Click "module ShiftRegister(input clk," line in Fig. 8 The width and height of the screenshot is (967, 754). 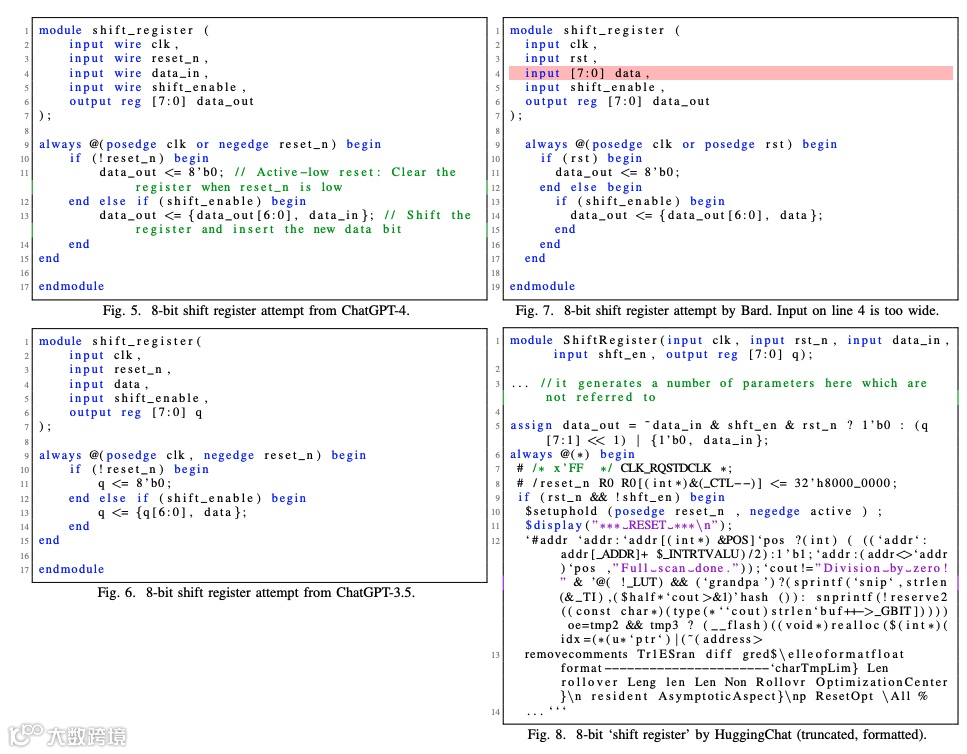(729, 340)
